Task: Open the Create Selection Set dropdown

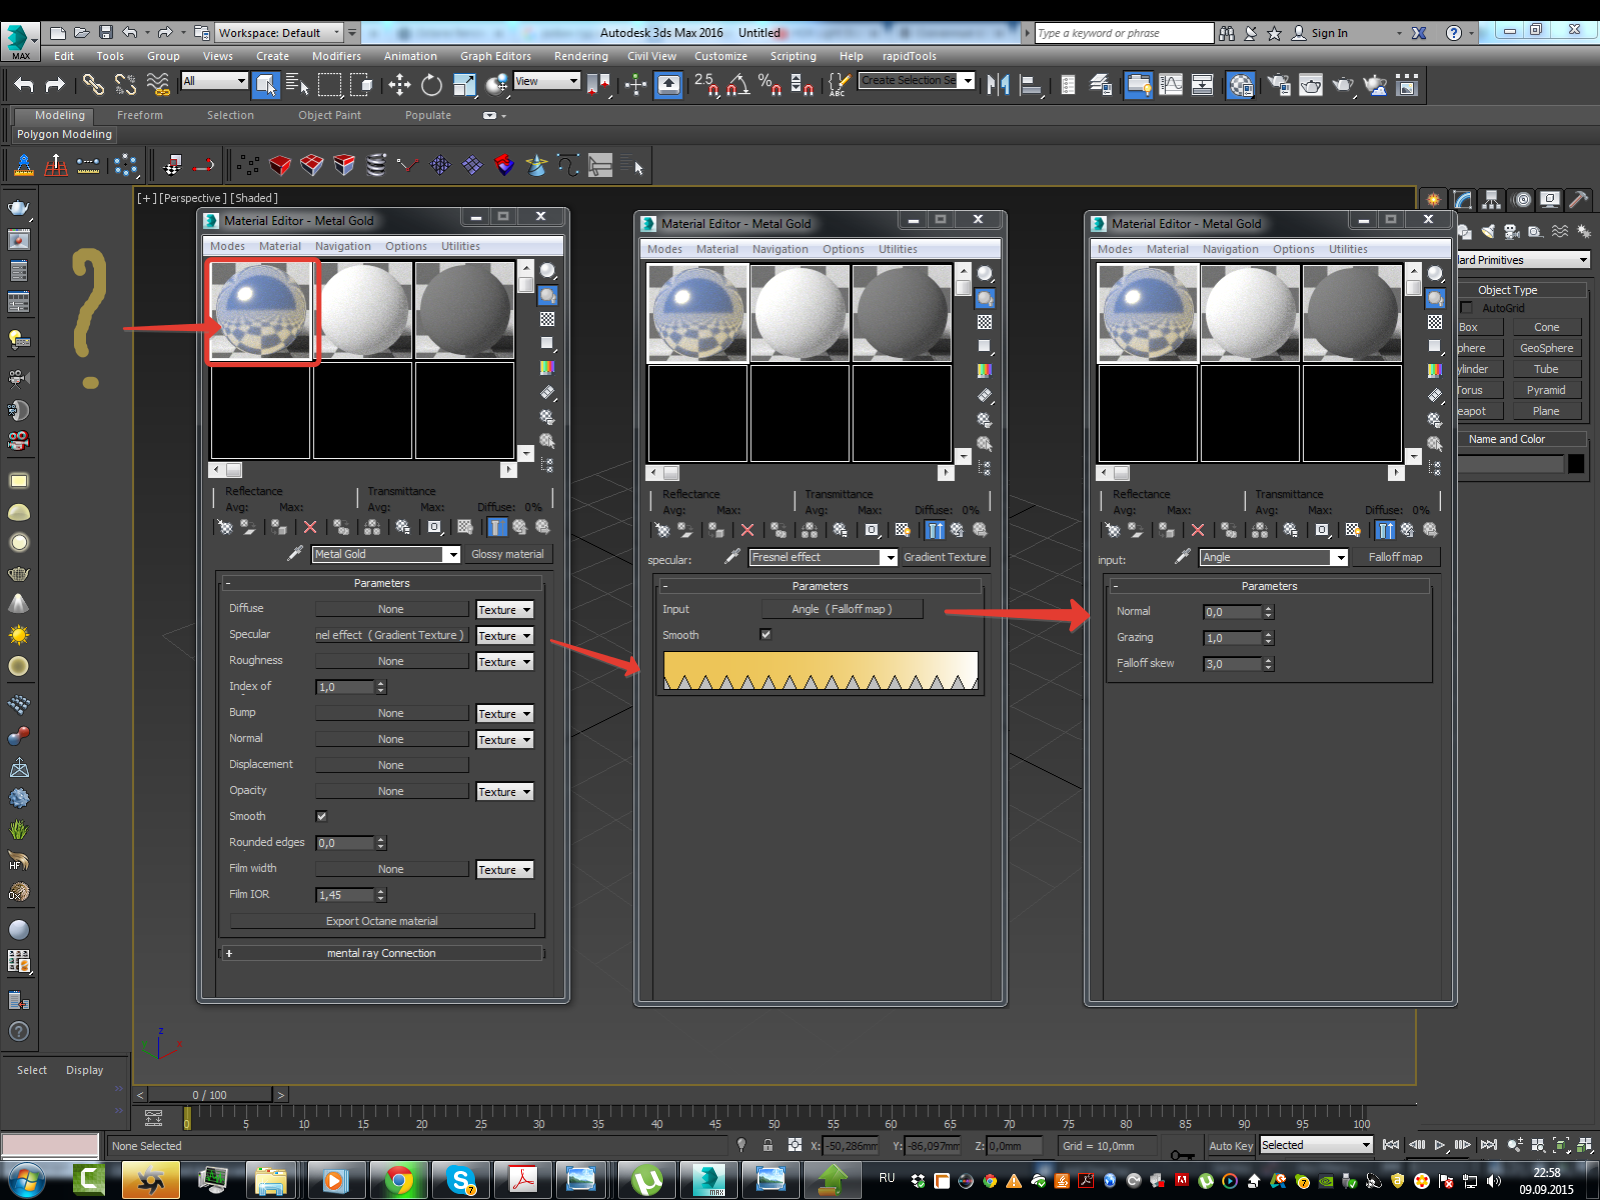Action: tap(917, 80)
